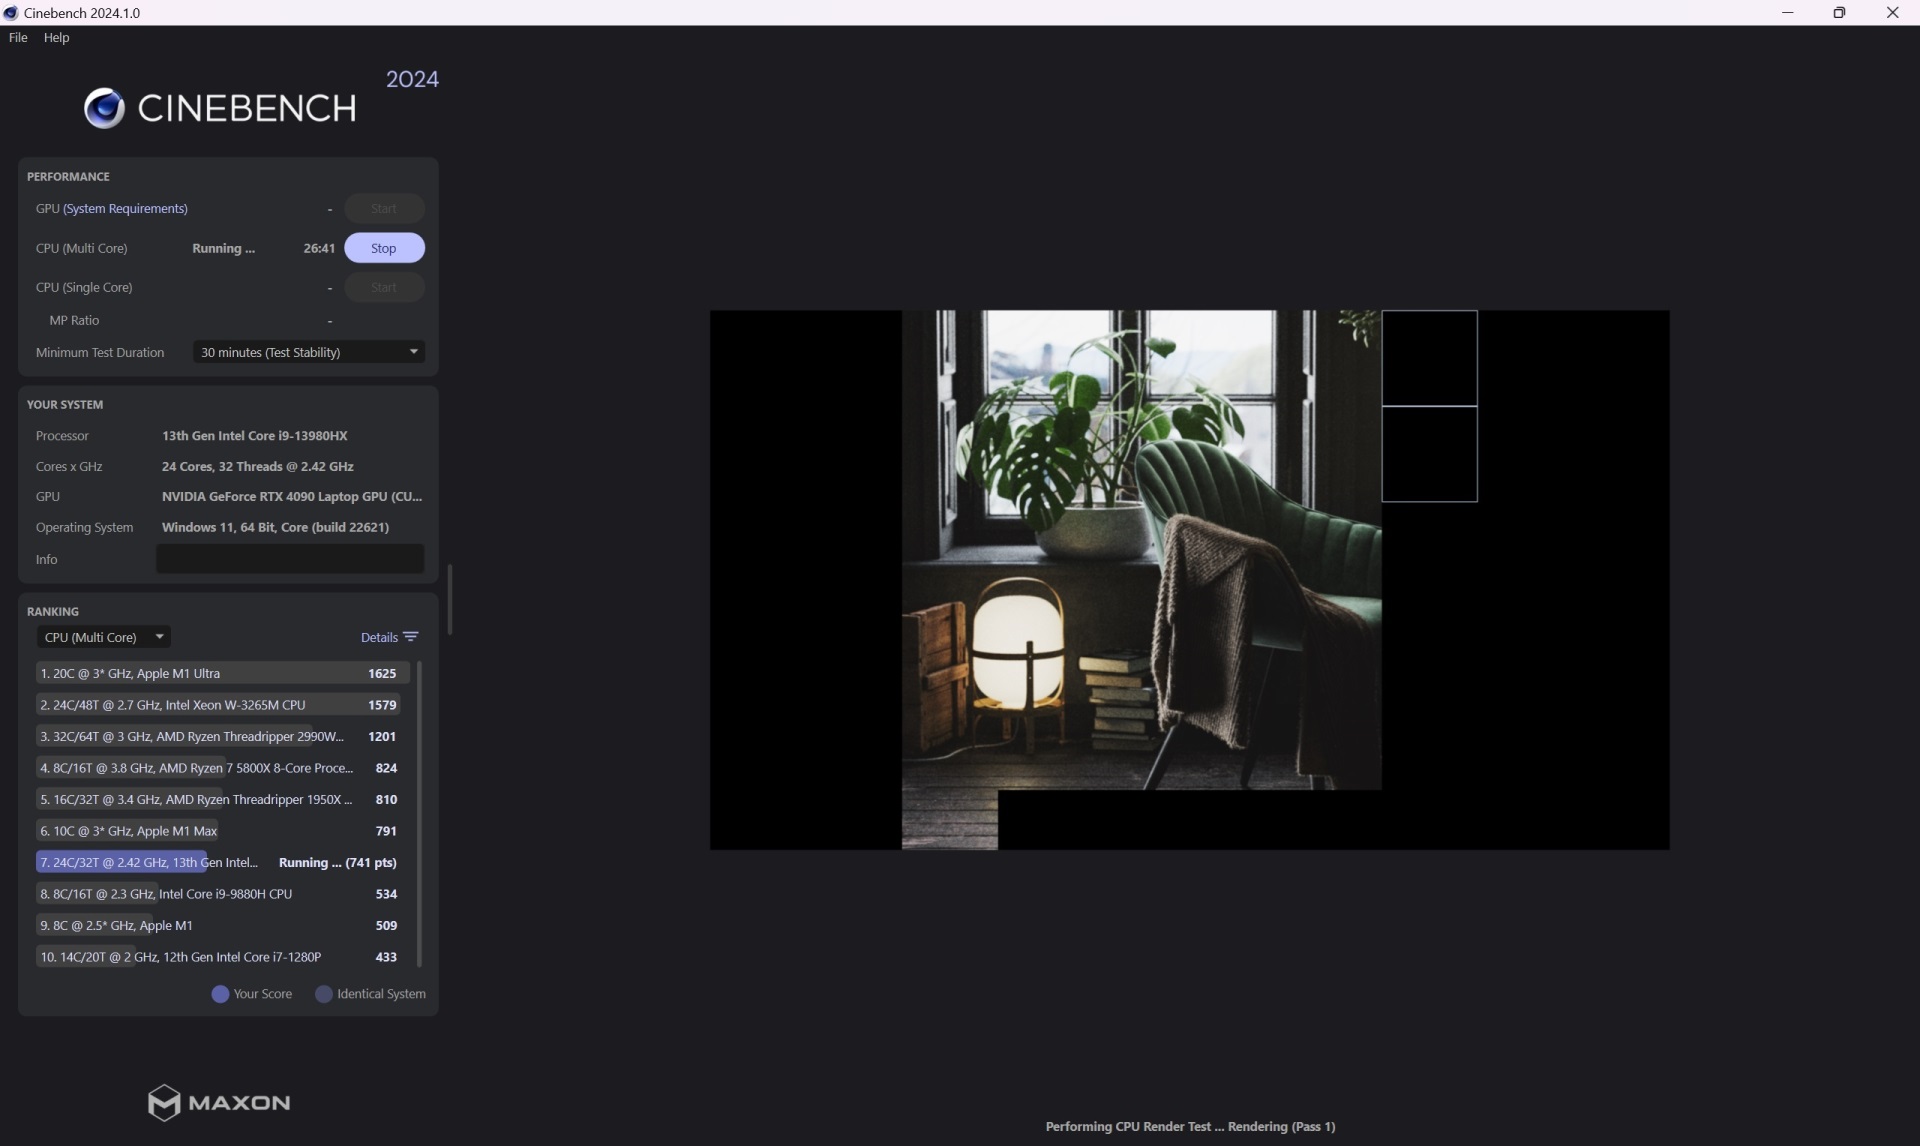Restore down the window

pyautogui.click(x=1839, y=13)
